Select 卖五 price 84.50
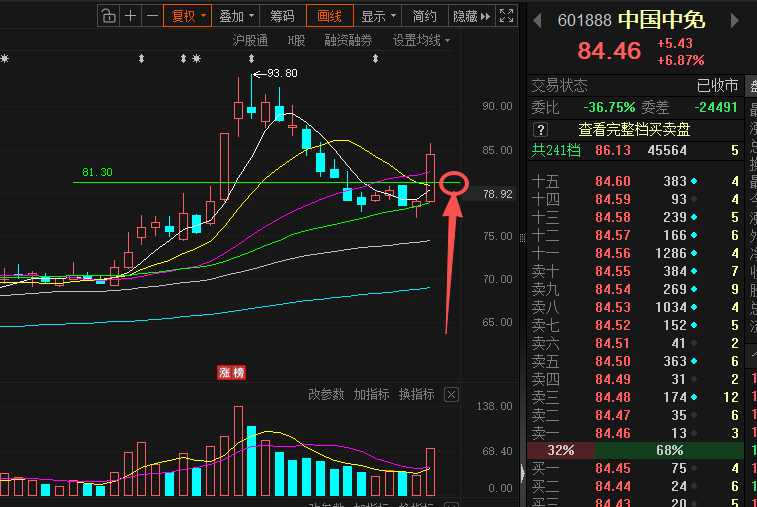757x507 pixels. click(x=613, y=361)
